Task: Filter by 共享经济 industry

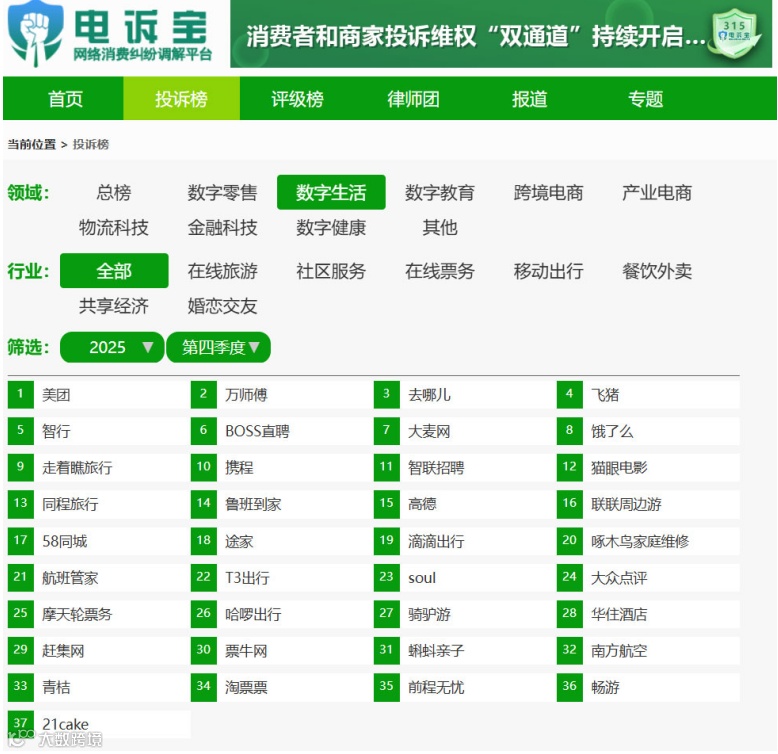Action: click(114, 306)
